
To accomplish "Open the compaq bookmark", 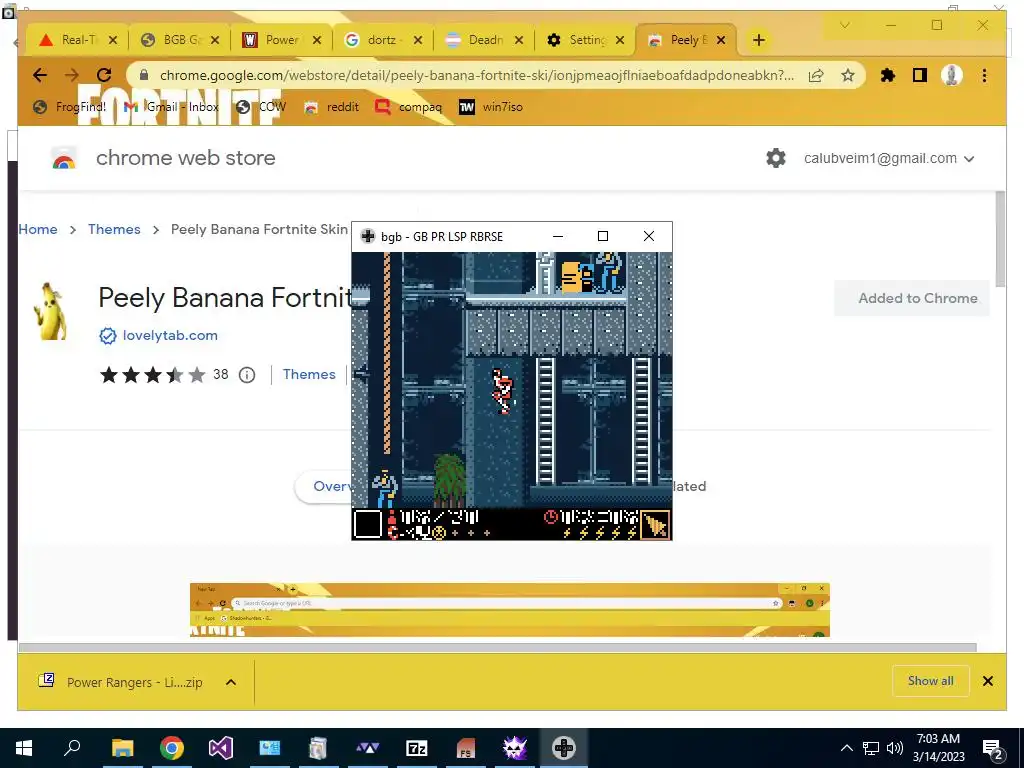I will (409, 107).
